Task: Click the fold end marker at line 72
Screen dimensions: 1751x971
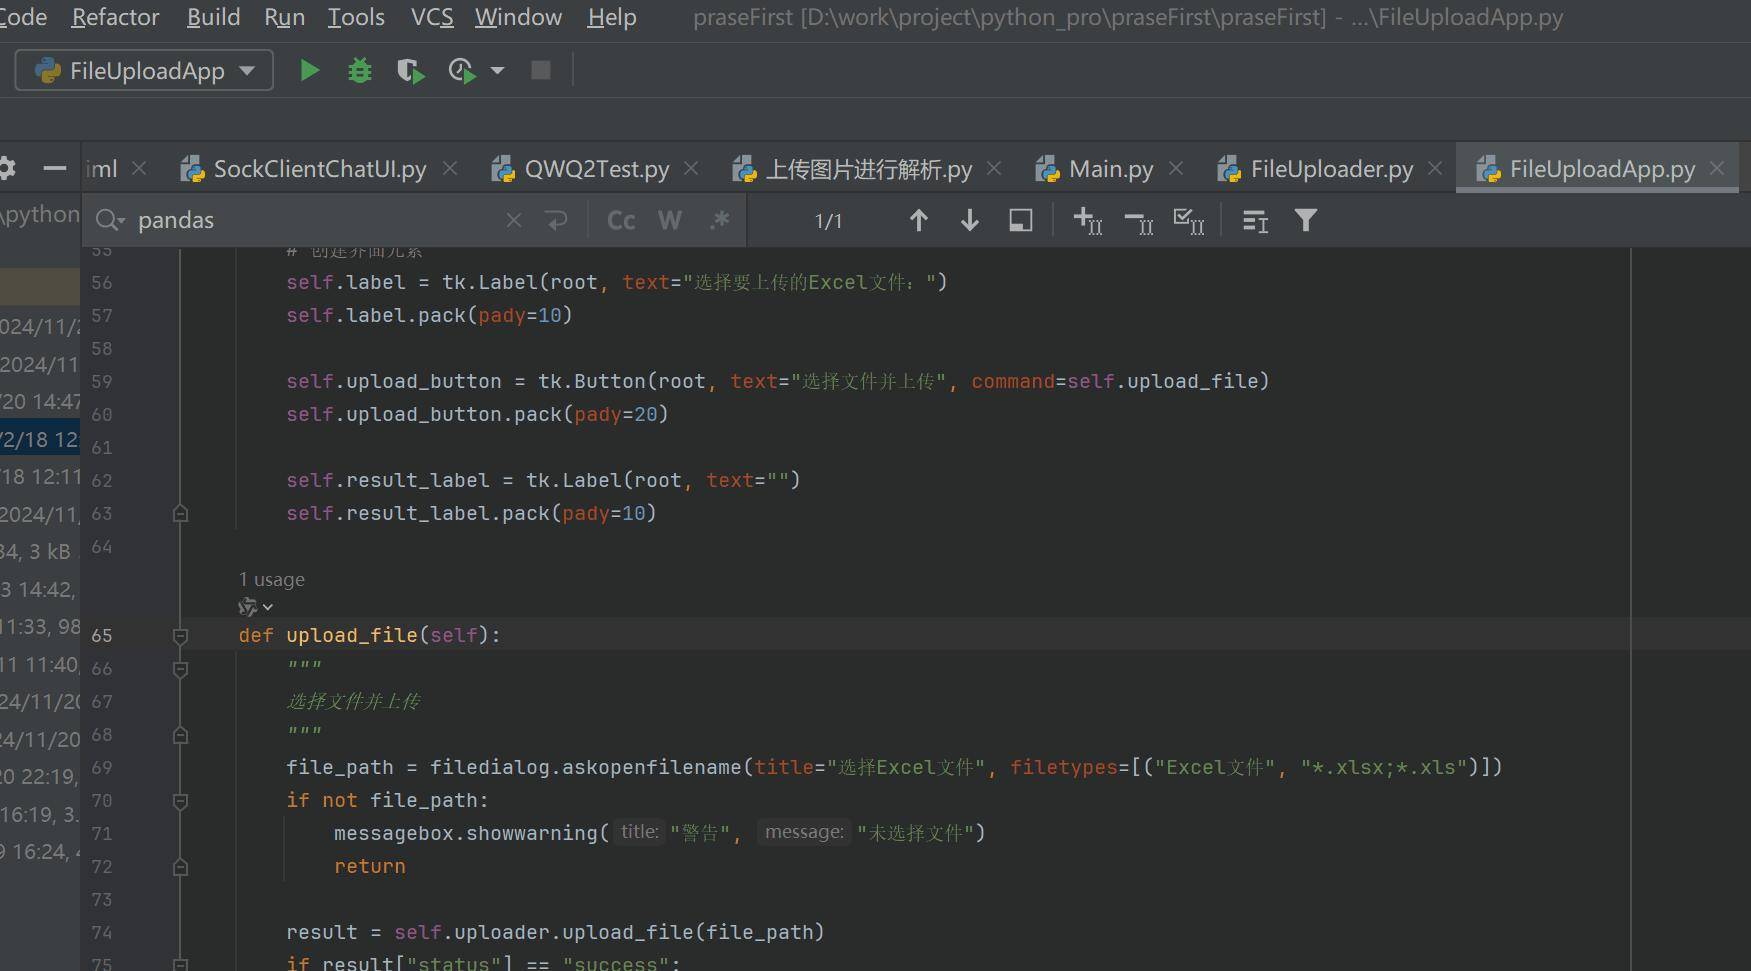Action: click(x=181, y=867)
